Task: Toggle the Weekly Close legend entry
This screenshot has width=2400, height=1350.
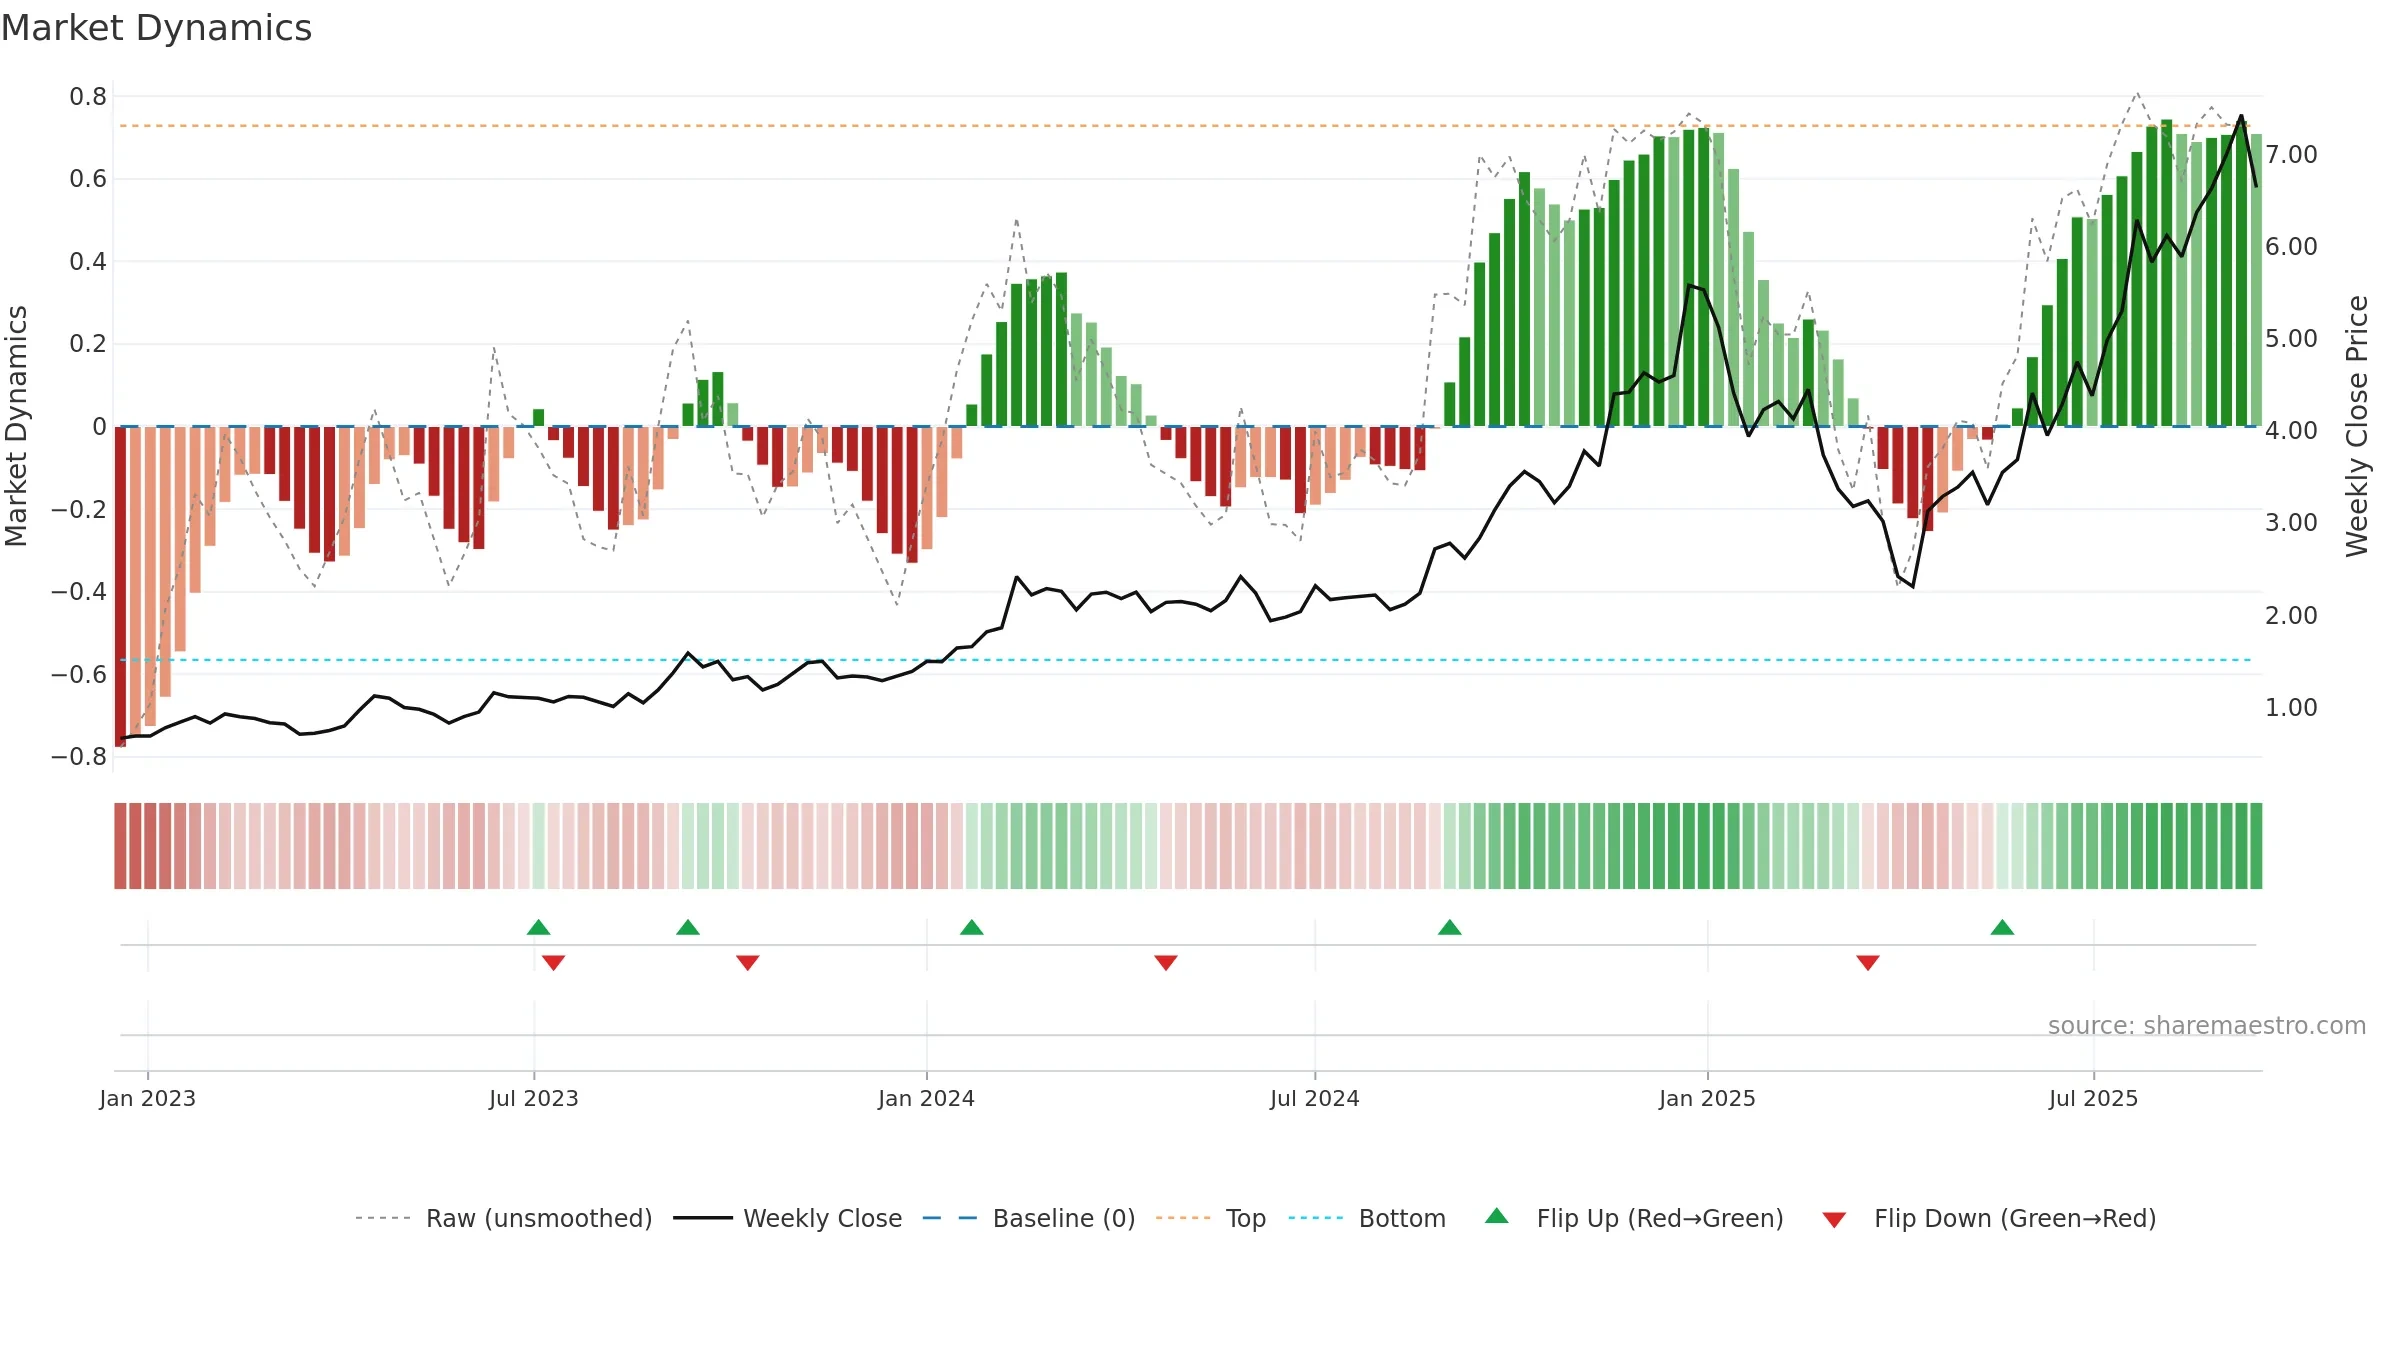Action: (x=788, y=1218)
